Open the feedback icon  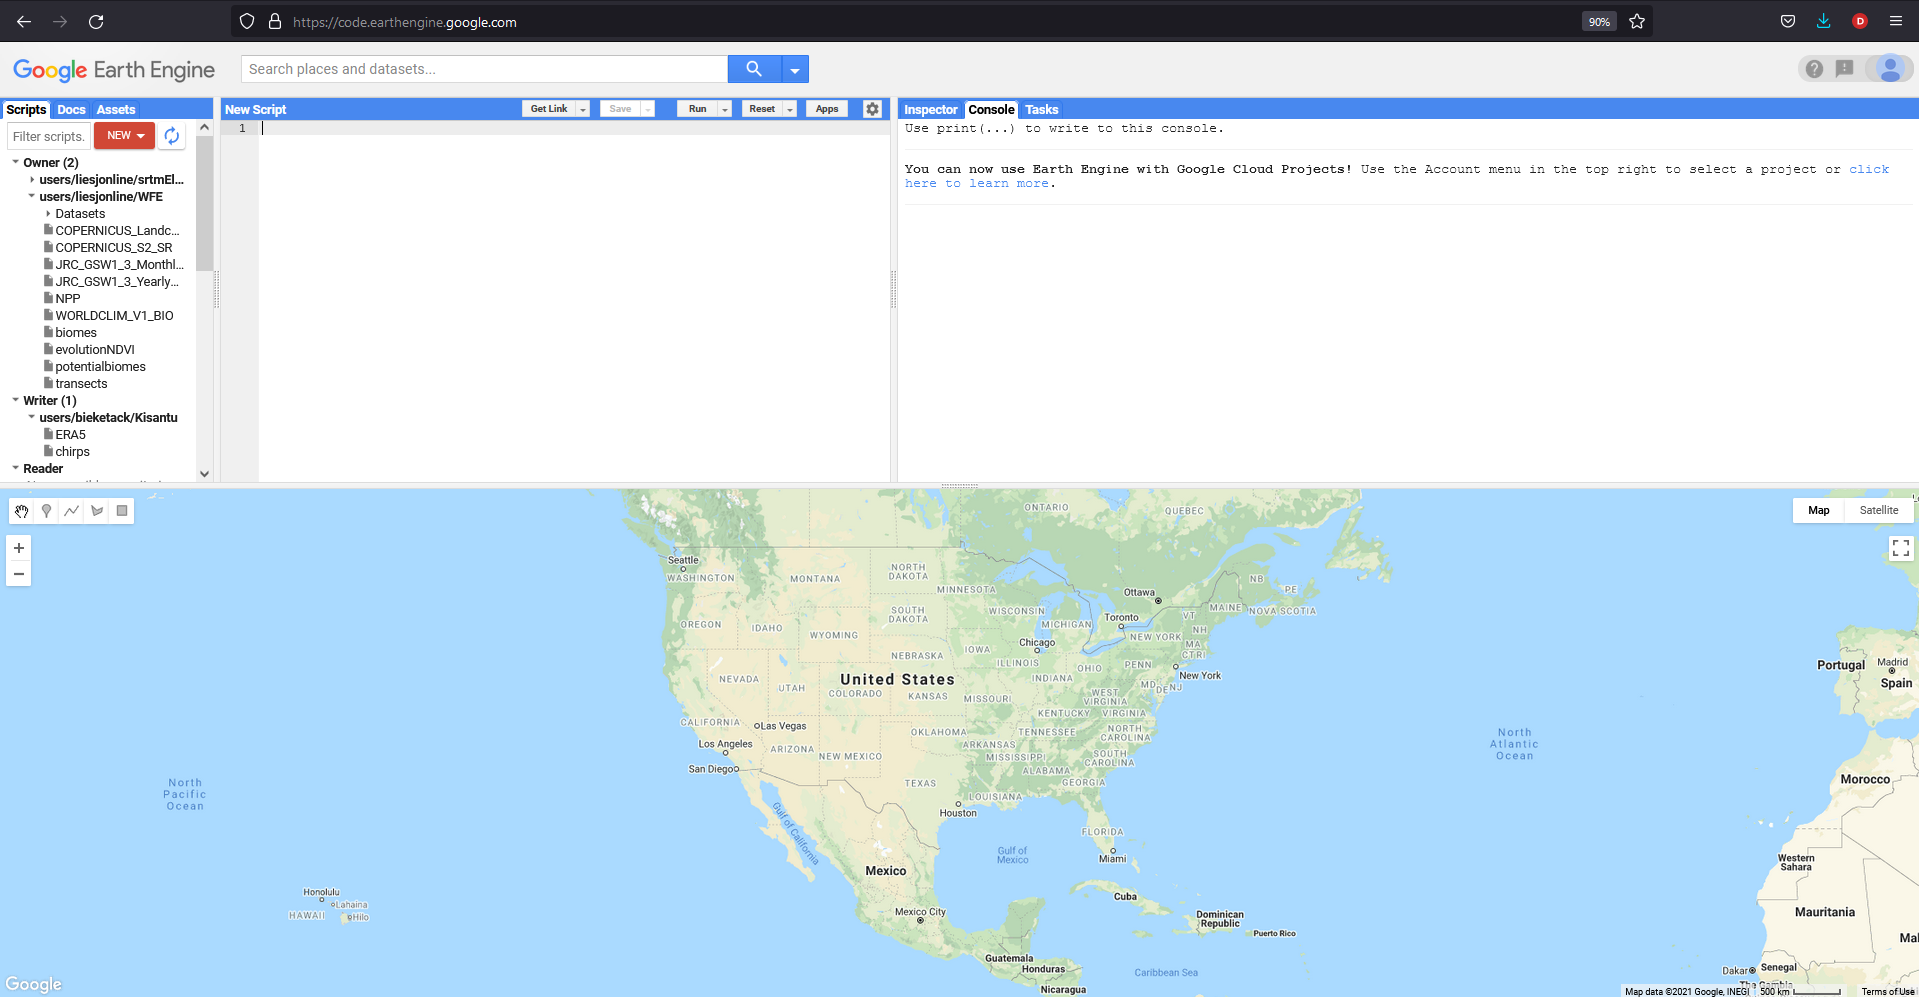[x=1845, y=69]
